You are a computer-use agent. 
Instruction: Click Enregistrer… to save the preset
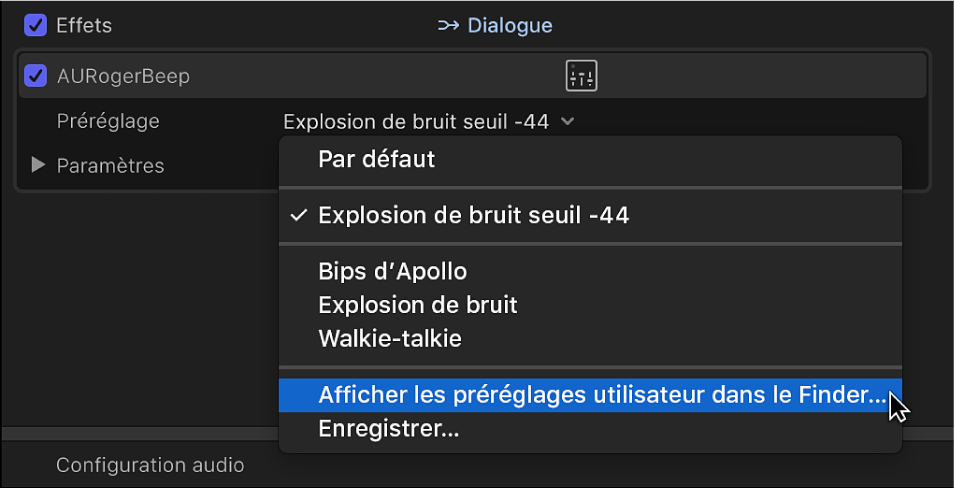point(388,429)
